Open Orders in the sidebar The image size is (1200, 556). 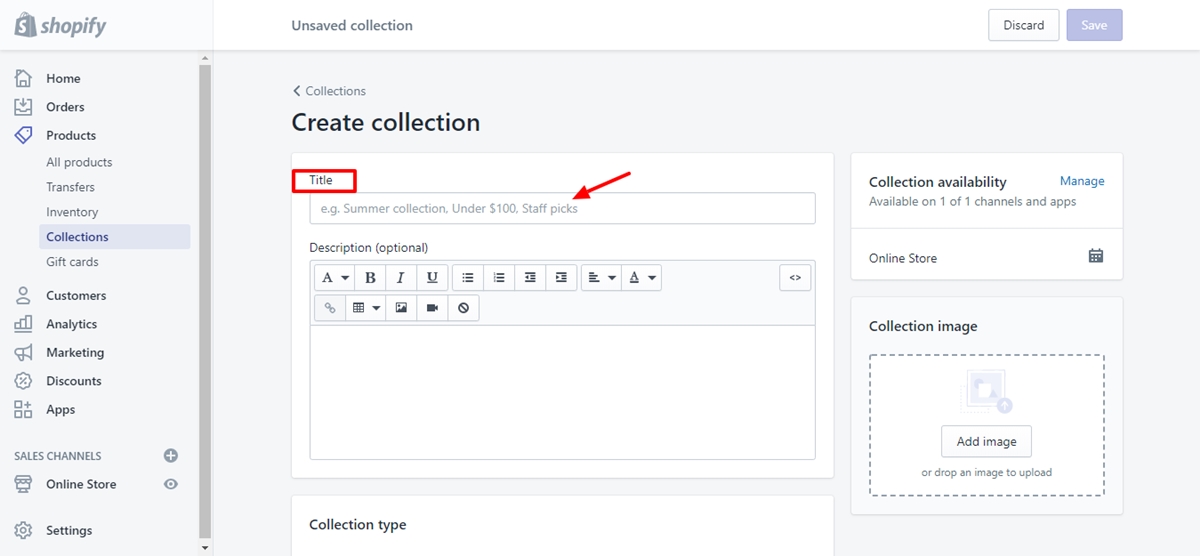pyautogui.click(x=65, y=107)
